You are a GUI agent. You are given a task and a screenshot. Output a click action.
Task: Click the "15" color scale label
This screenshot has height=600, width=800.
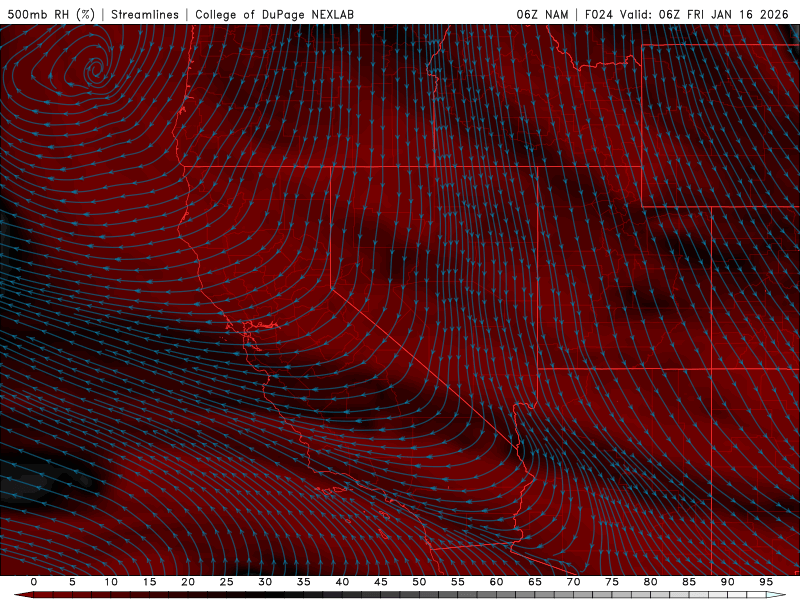coord(149,582)
